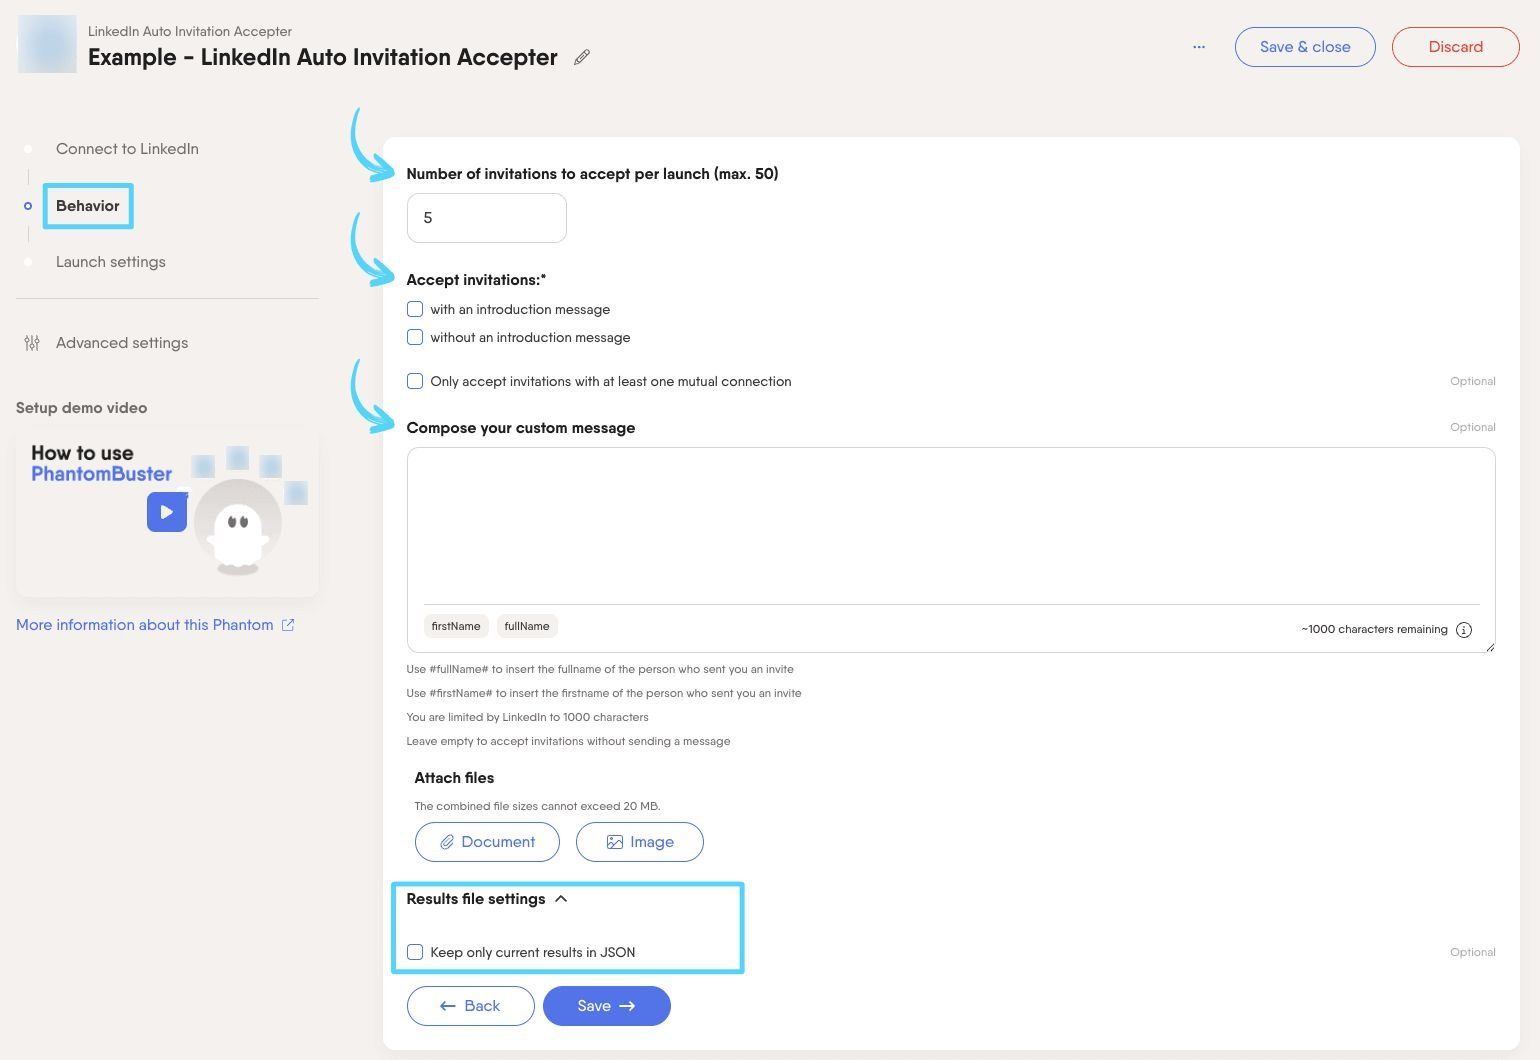The height and width of the screenshot is (1060, 1540).
Task: Toggle Keep only current results in JSON
Action: (415, 952)
